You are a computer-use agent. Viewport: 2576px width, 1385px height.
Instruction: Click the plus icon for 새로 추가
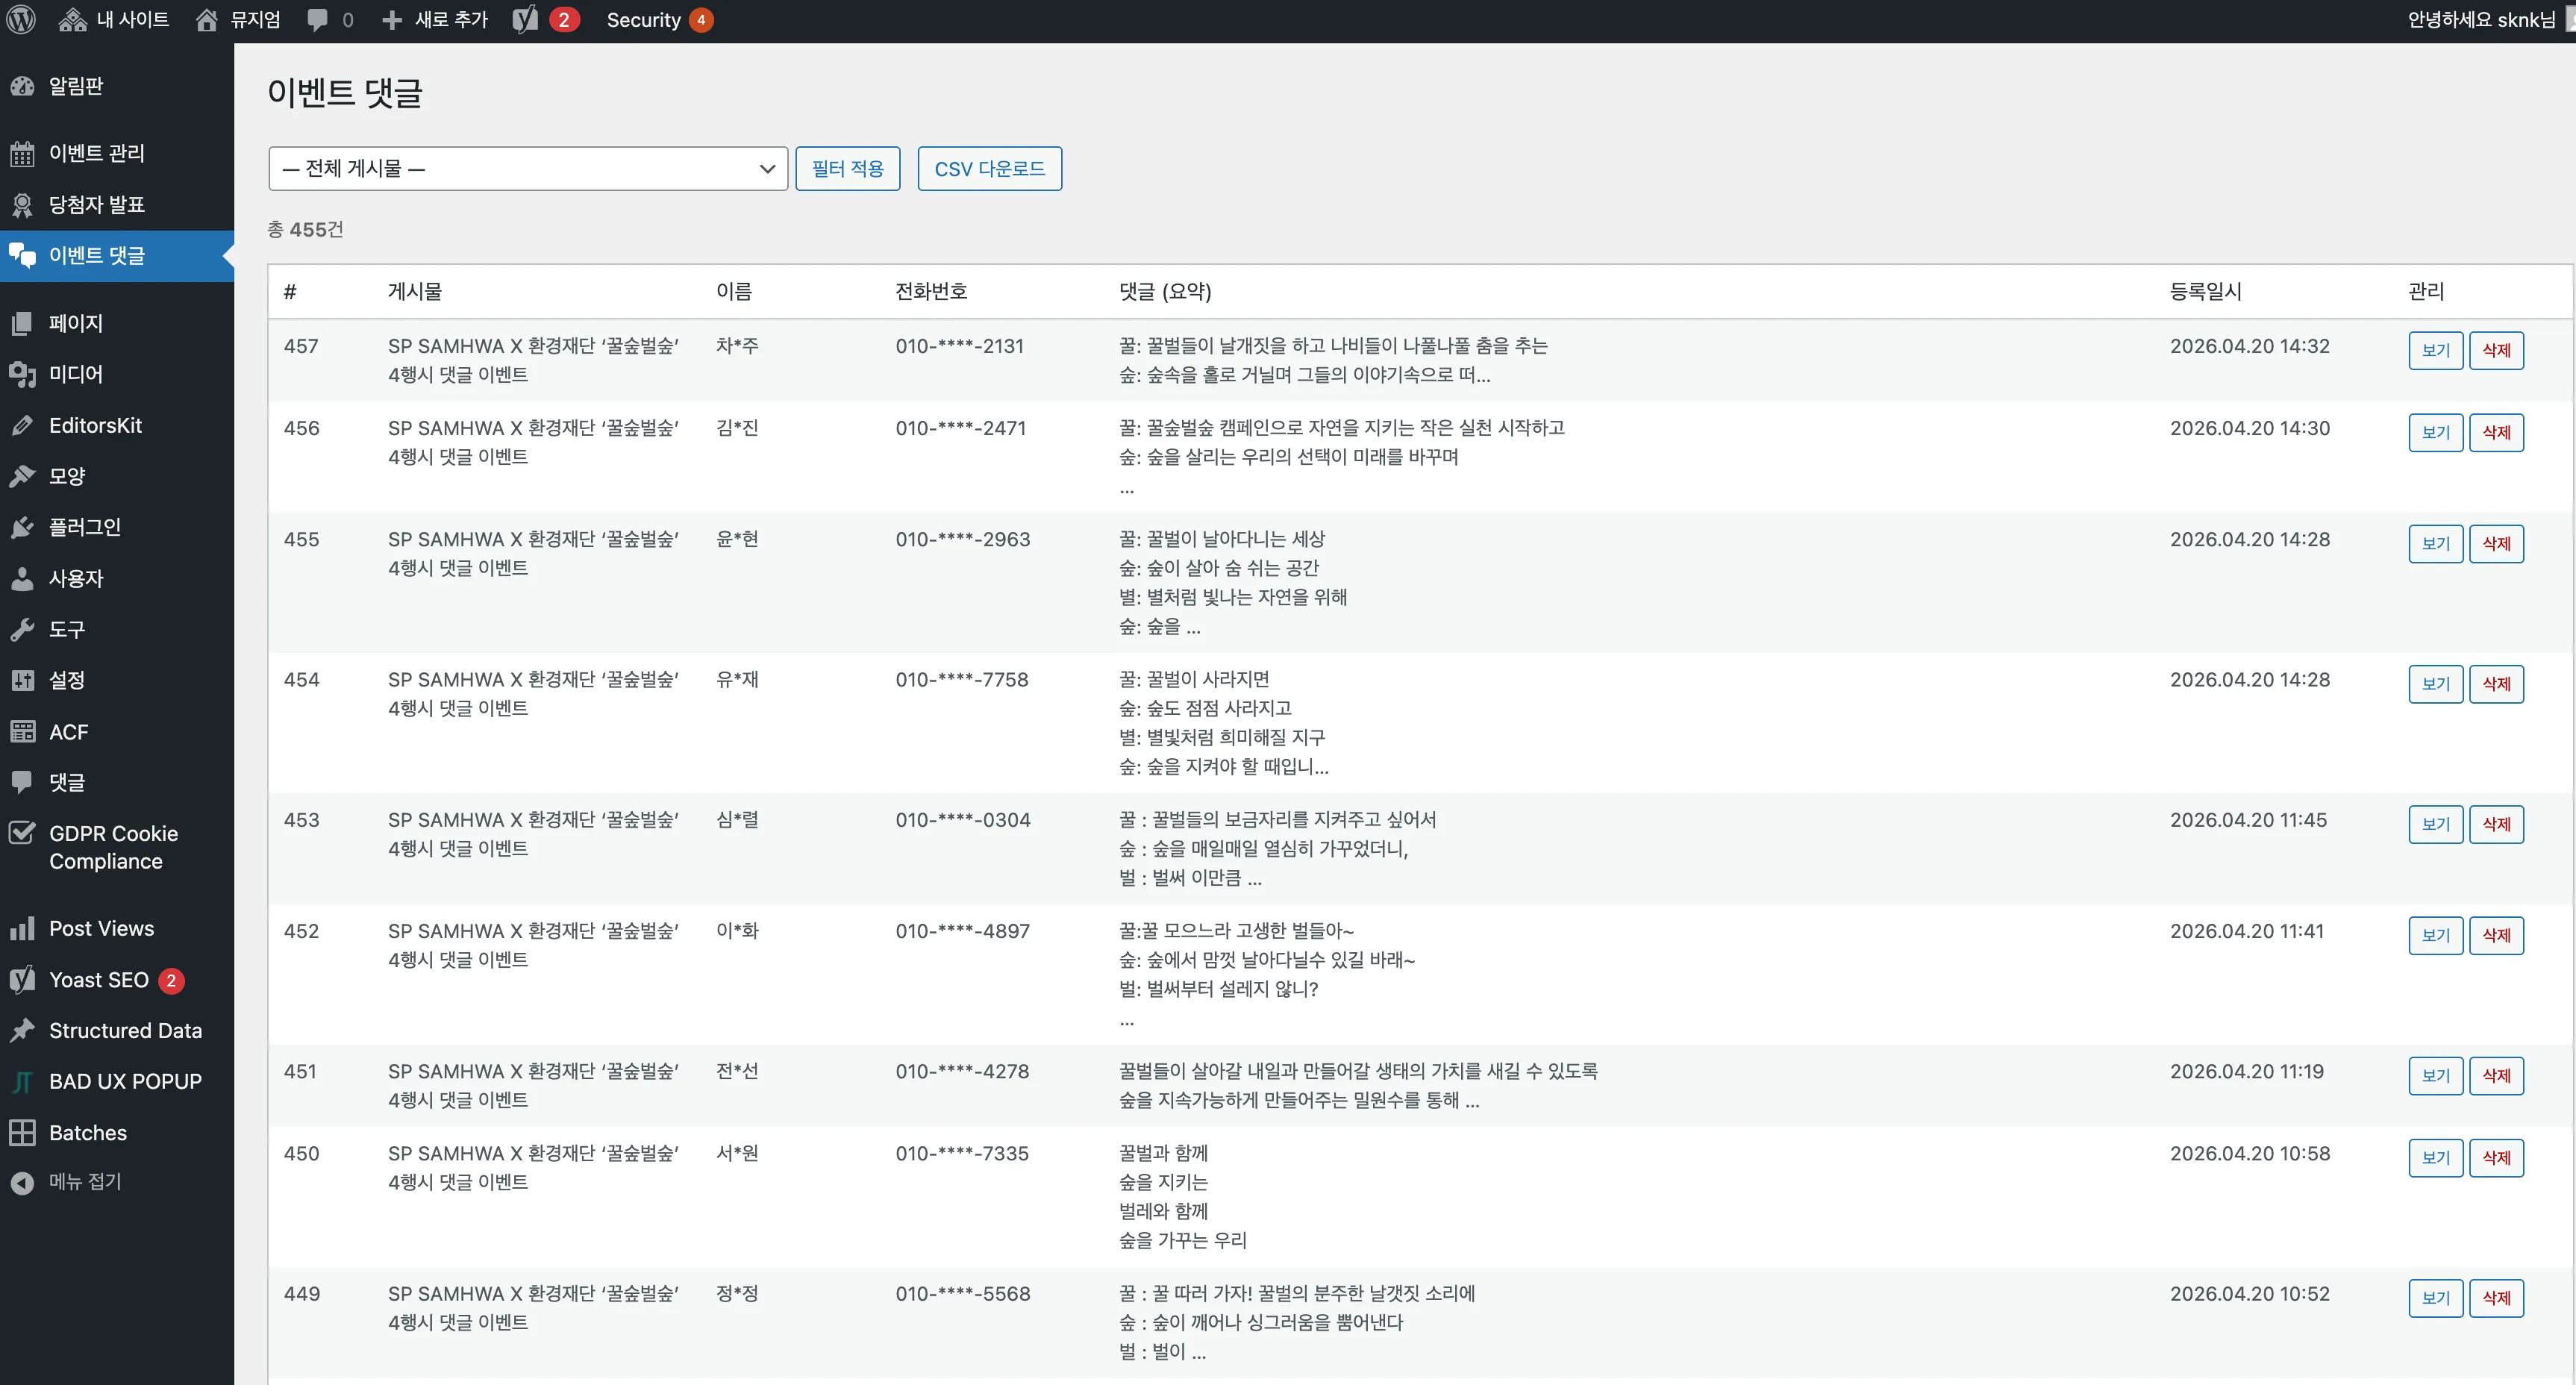pyautogui.click(x=392, y=20)
